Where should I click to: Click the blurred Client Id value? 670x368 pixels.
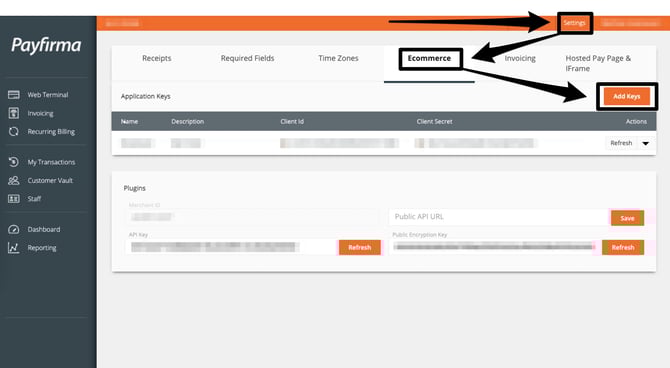pos(339,143)
